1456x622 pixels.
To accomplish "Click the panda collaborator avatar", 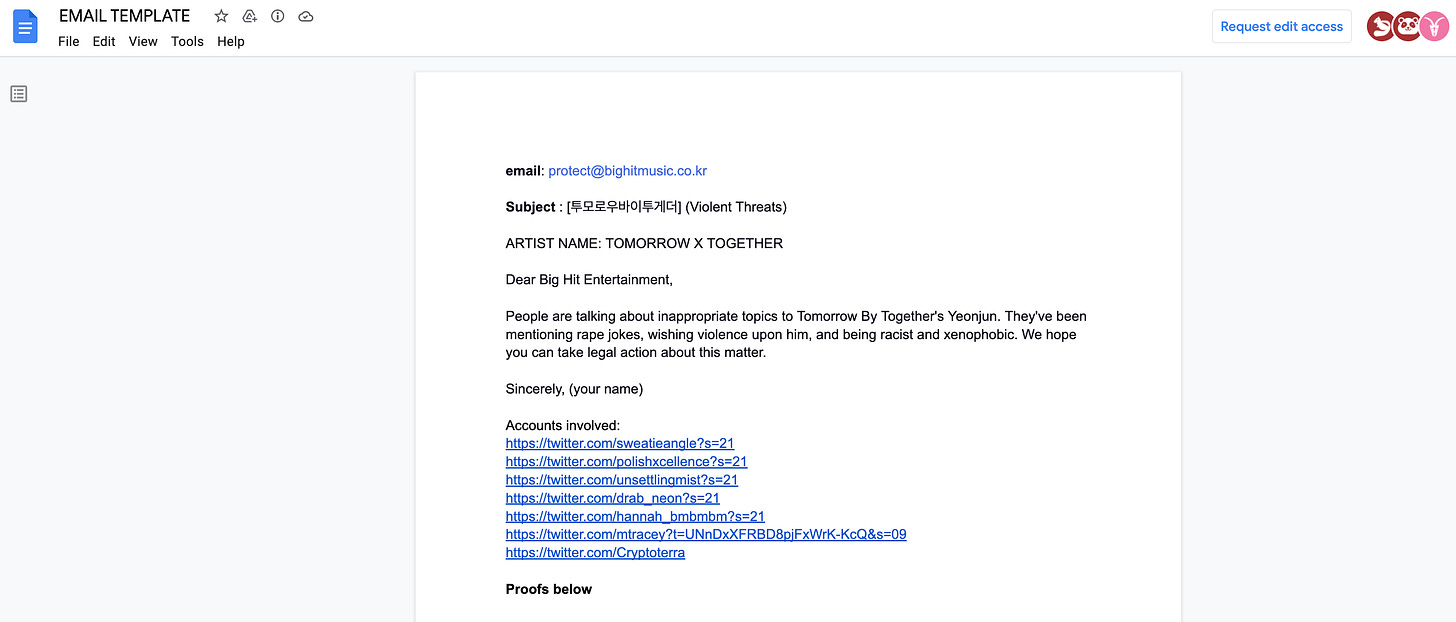I will [x=1407, y=27].
